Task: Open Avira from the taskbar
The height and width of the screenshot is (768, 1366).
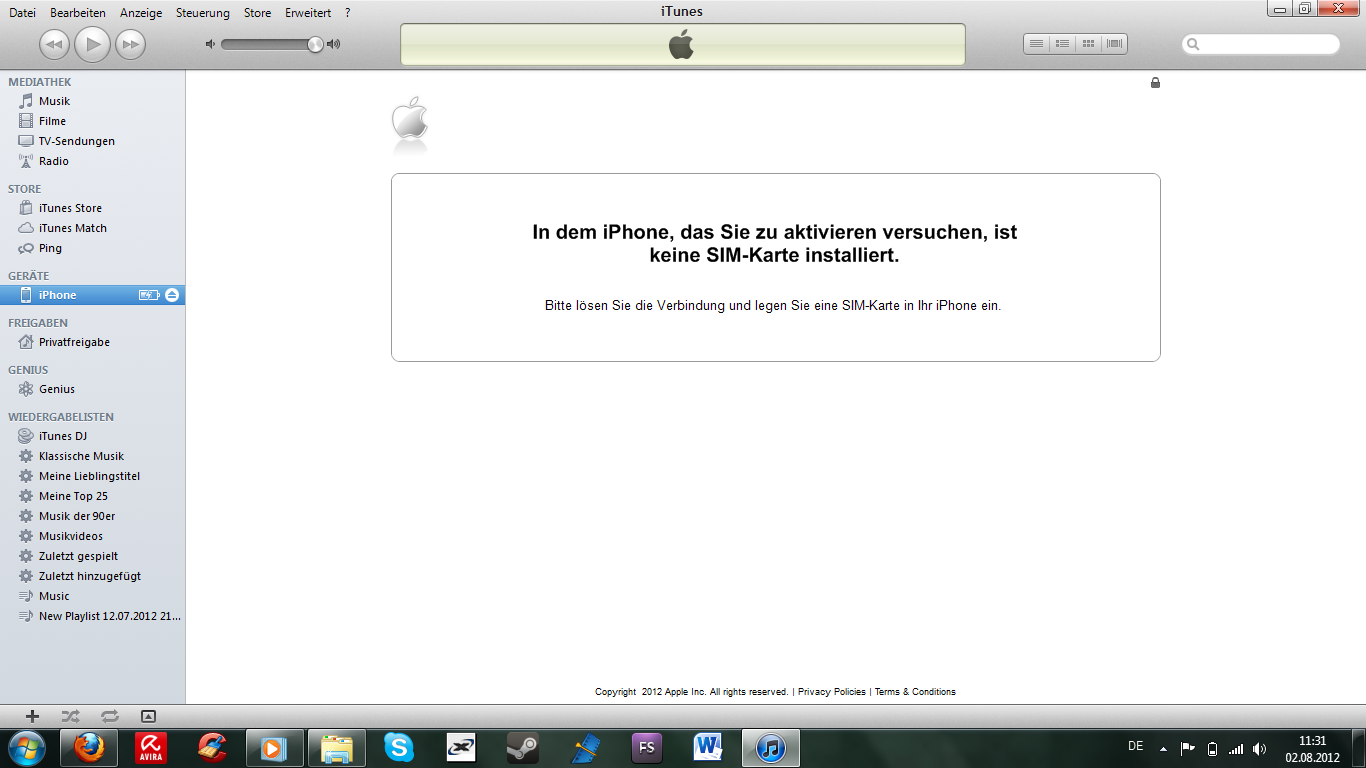Action: point(152,748)
